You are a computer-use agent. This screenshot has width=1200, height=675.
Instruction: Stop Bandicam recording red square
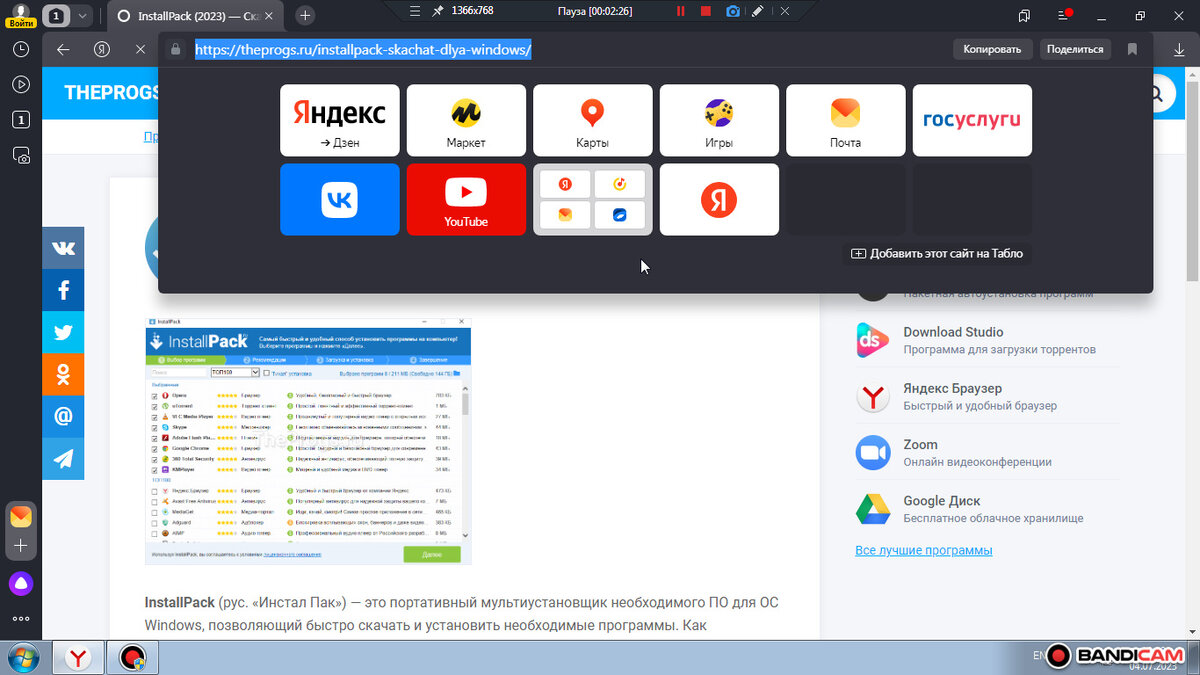tap(706, 11)
